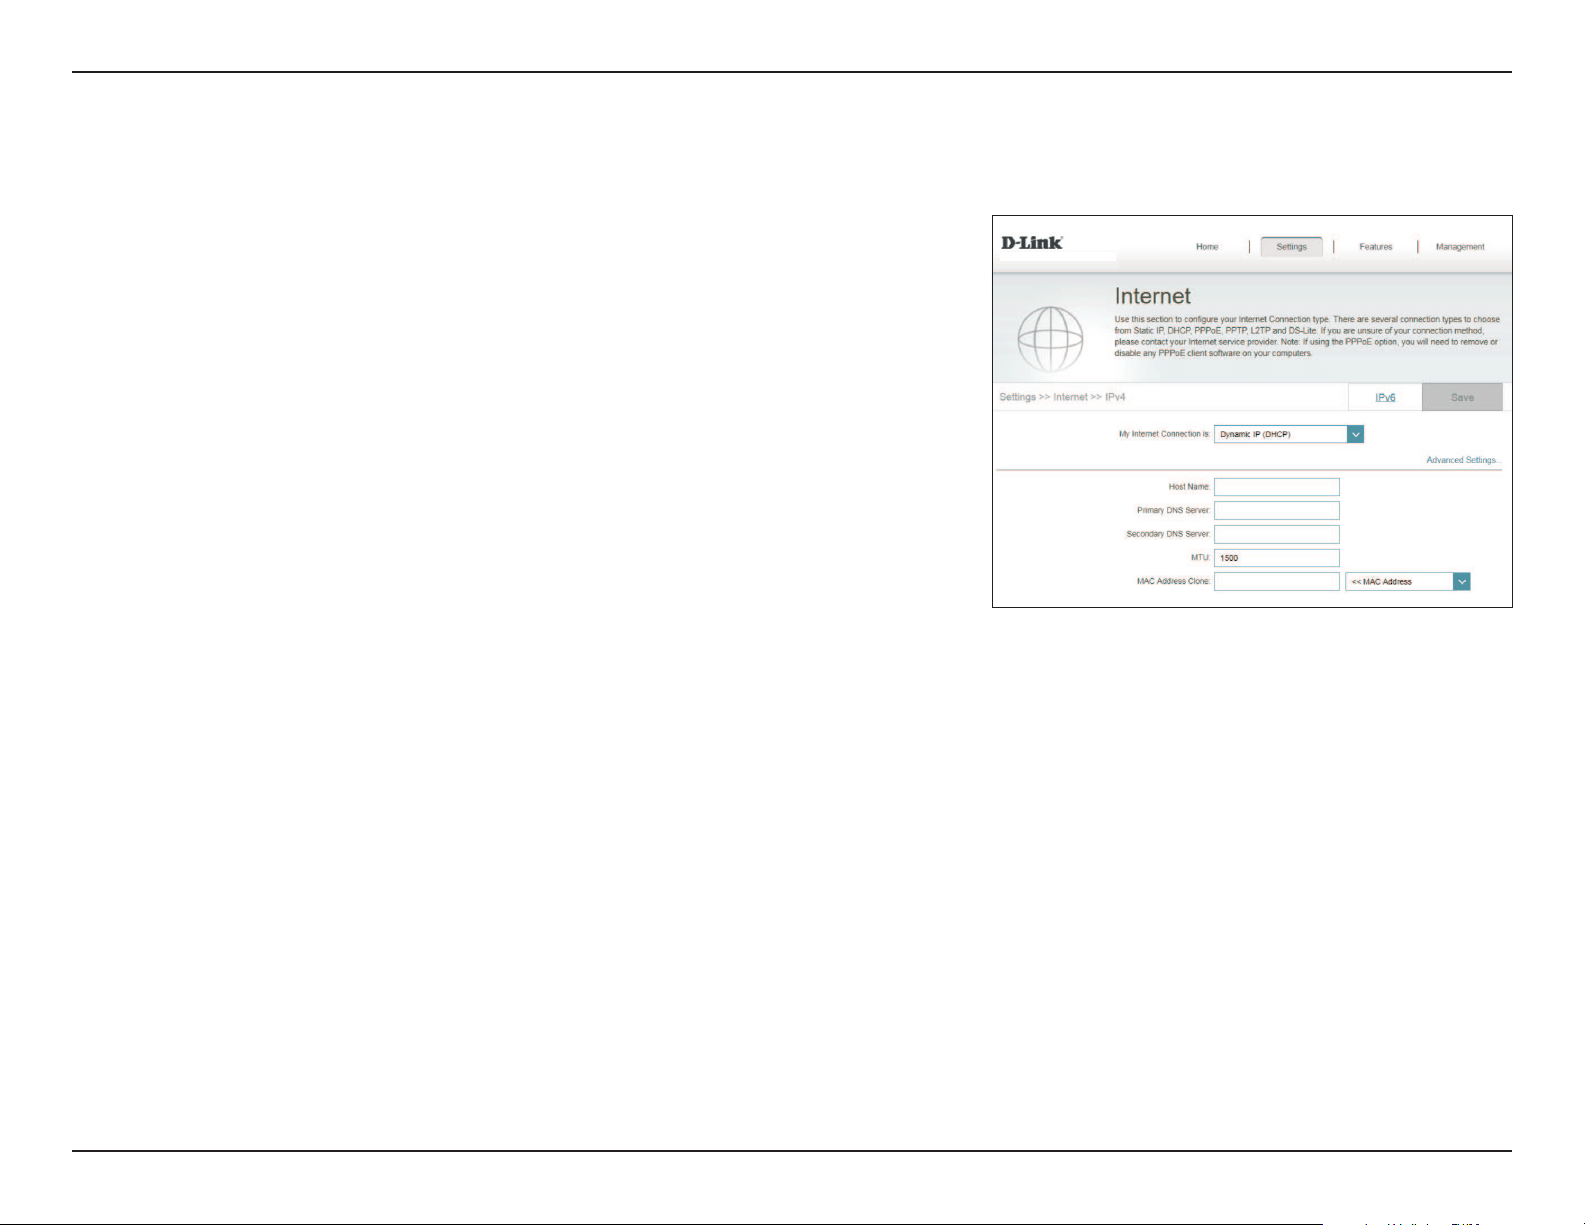The image size is (1585, 1225).
Task: Click the Save button
Action: tap(1462, 397)
